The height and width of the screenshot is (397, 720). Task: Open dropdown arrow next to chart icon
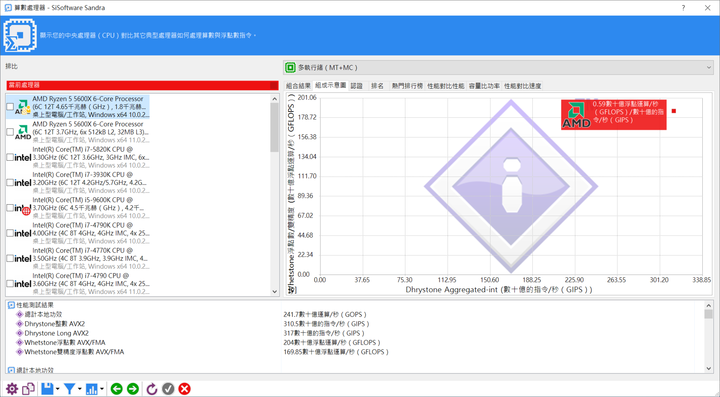point(101,389)
